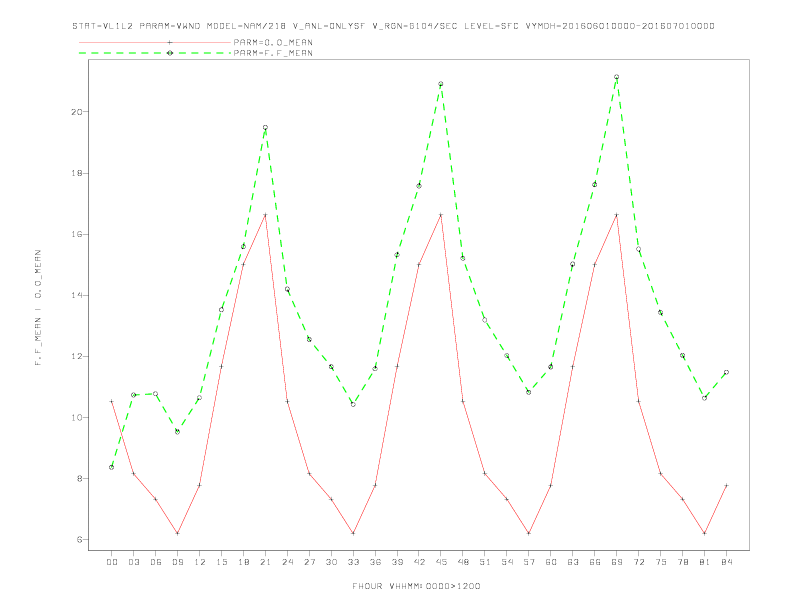Image resolution: width=792 pixels, height=612 pixels.
Task: Click x-axis forecast hour label 69
Action: [617, 562]
